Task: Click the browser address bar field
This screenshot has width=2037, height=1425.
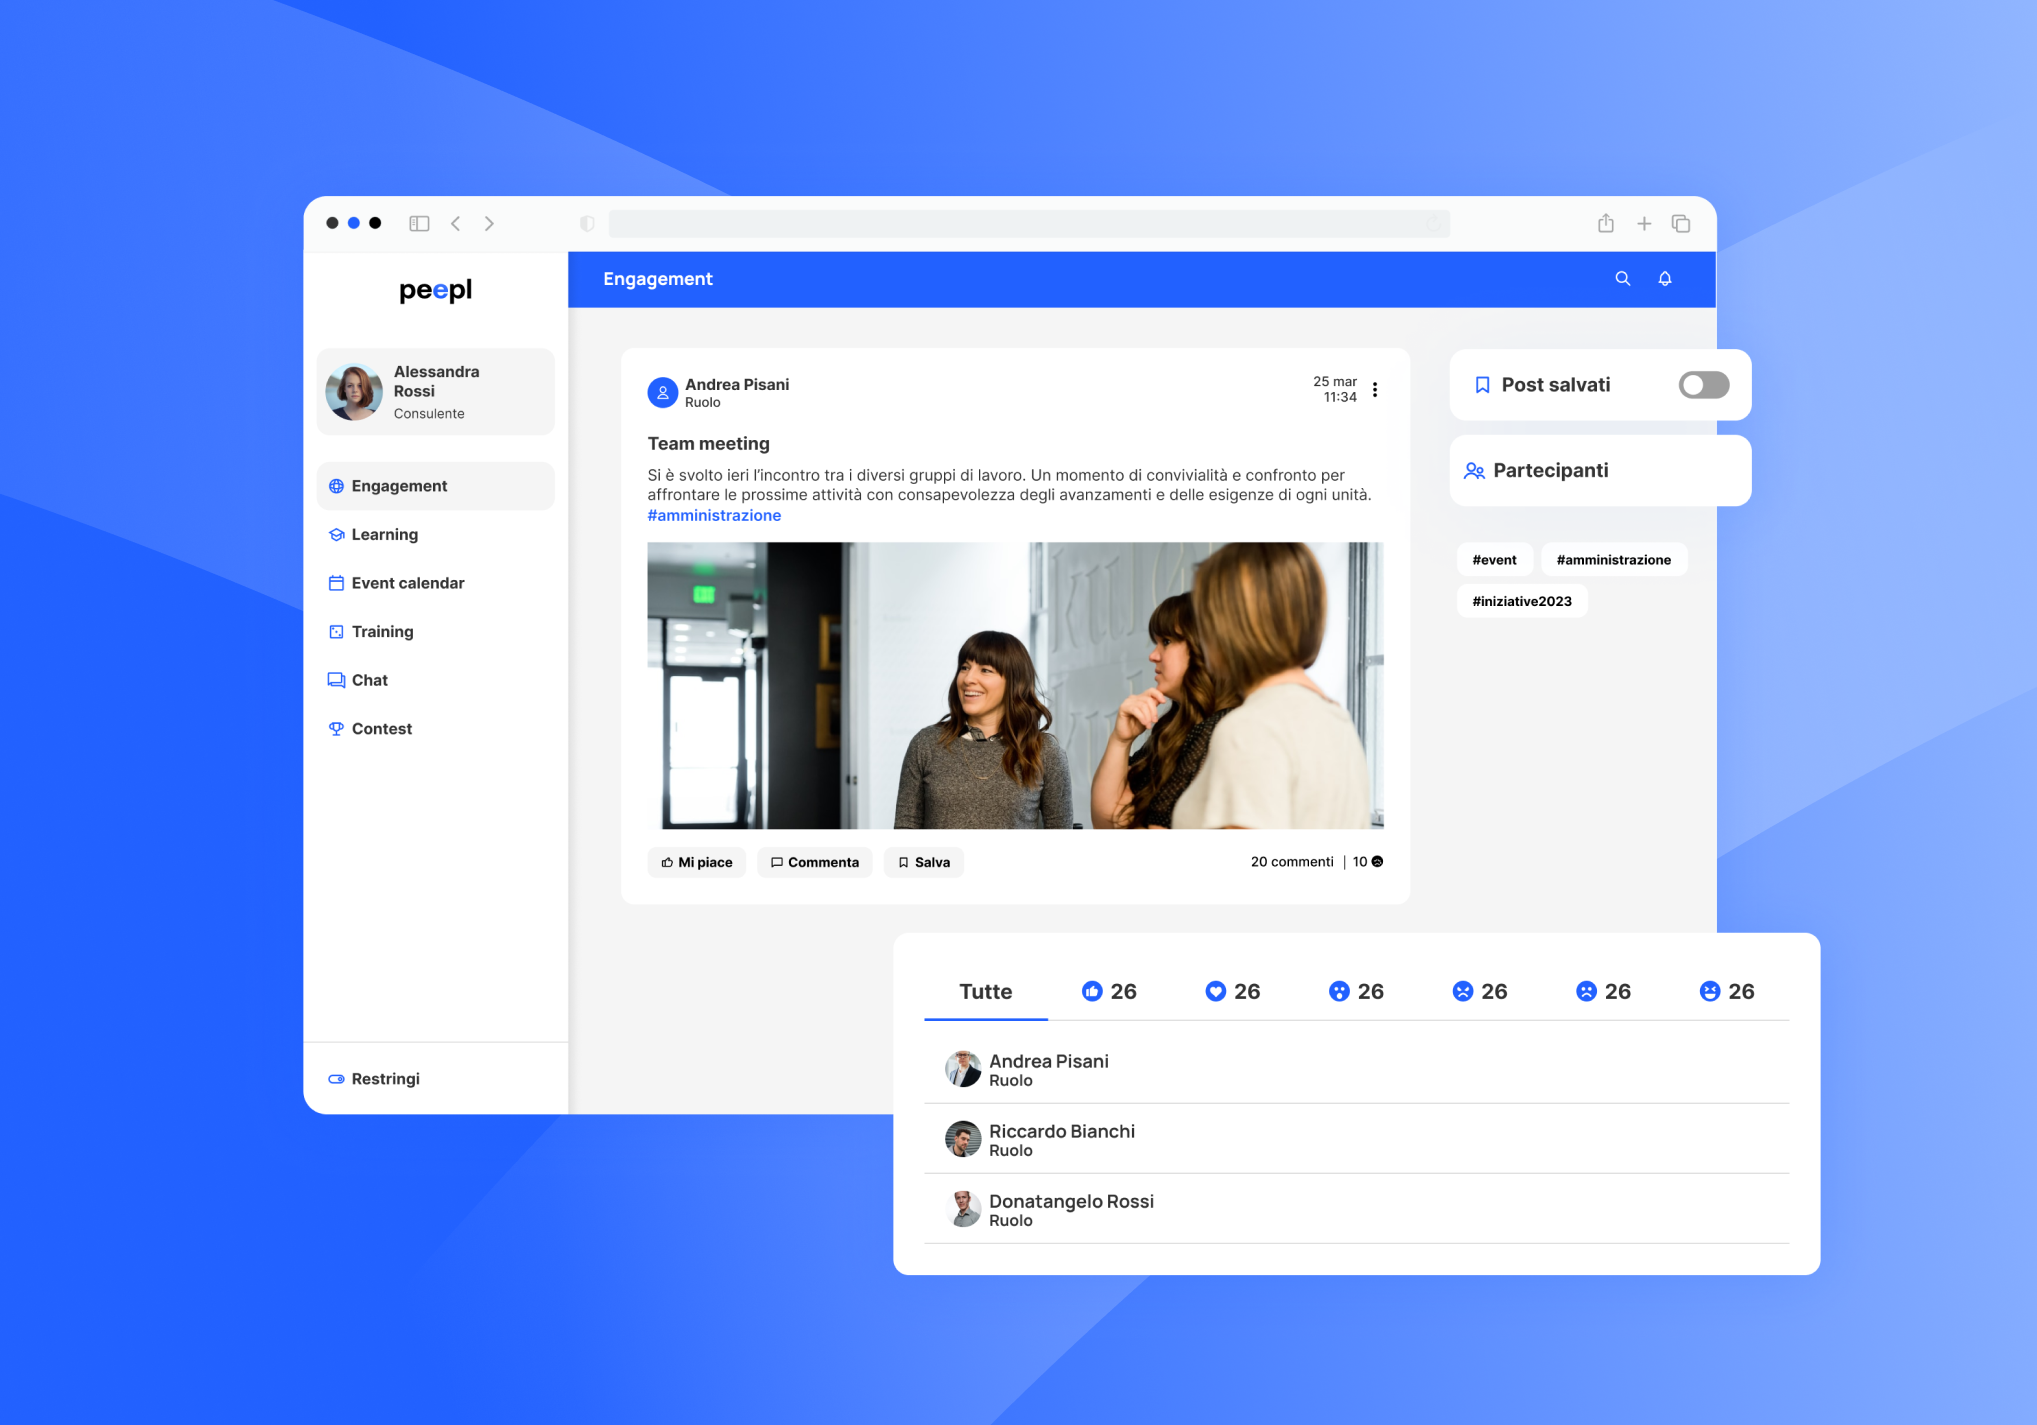Action: [x=1028, y=224]
